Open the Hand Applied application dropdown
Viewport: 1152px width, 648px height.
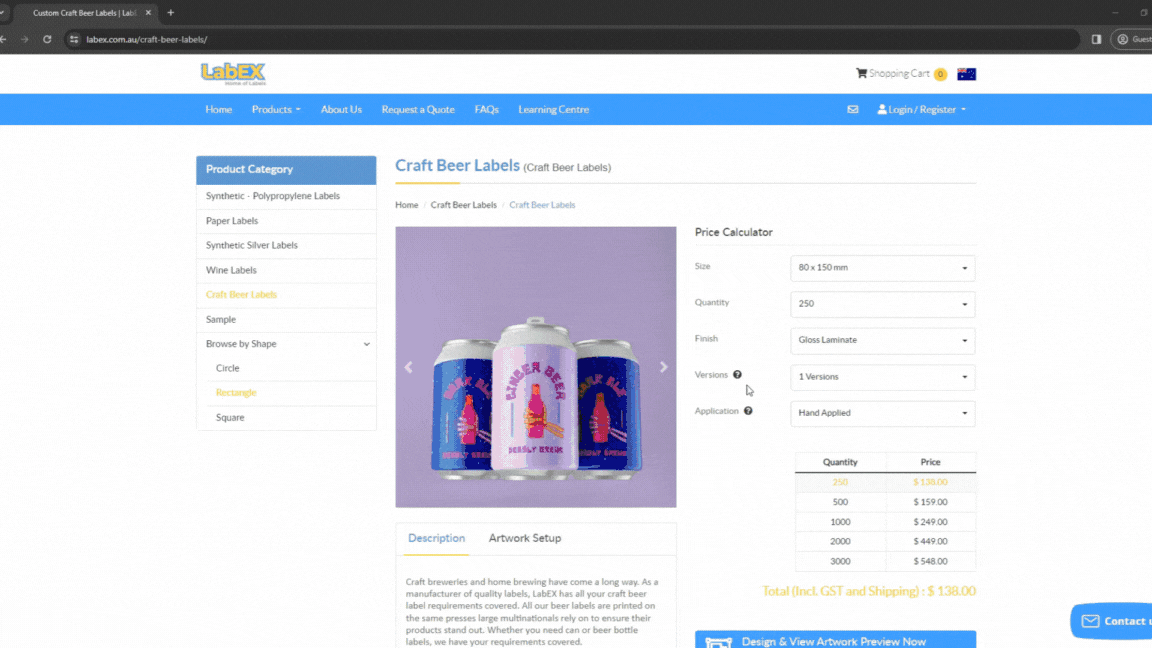[x=882, y=413]
